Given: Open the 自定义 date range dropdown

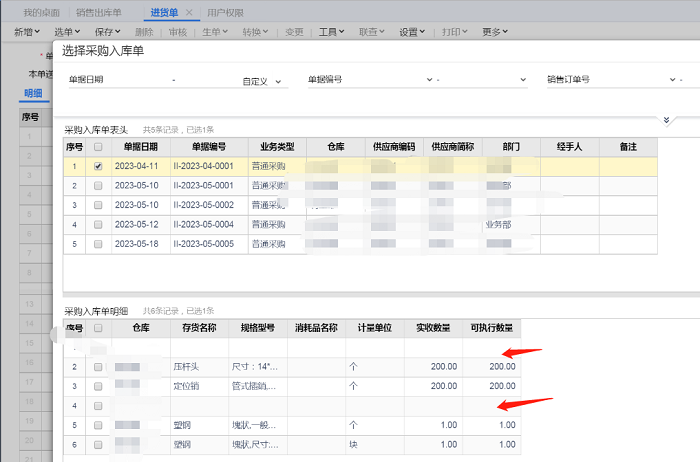Looking at the screenshot, I should pos(256,82).
